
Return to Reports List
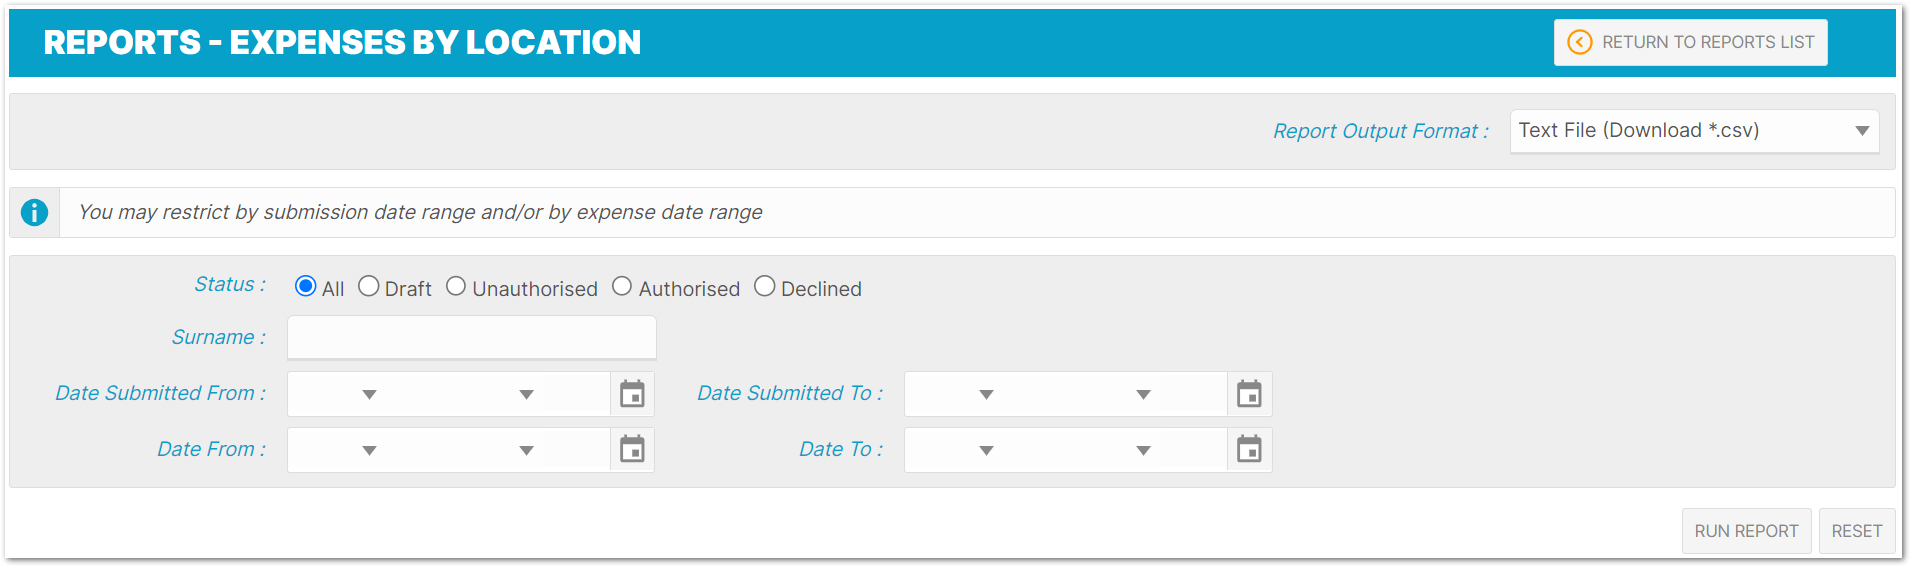(x=1690, y=42)
